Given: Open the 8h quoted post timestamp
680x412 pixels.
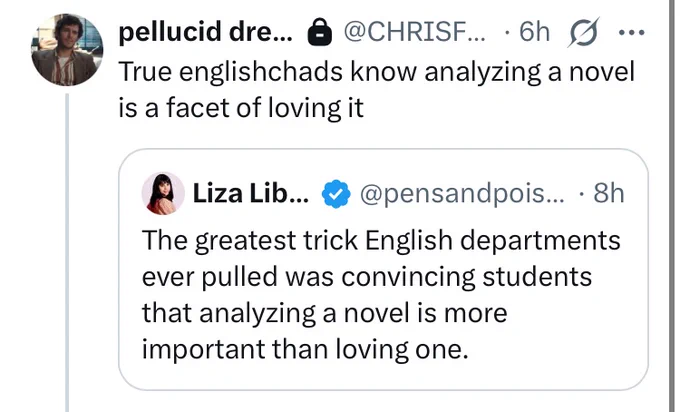Looking at the screenshot, I should [609, 193].
